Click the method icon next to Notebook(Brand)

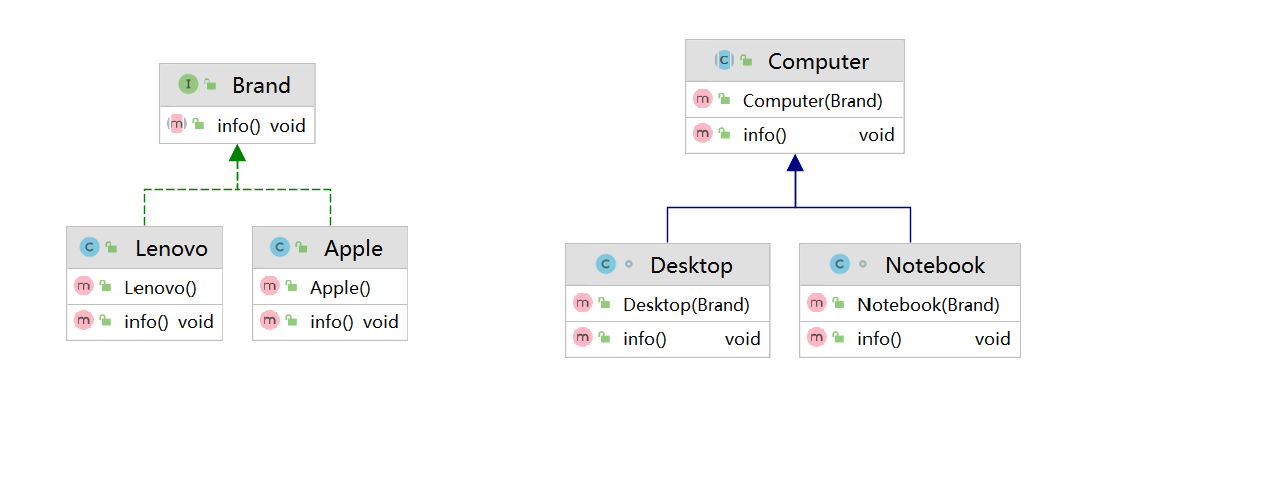[x=817, y=304]
